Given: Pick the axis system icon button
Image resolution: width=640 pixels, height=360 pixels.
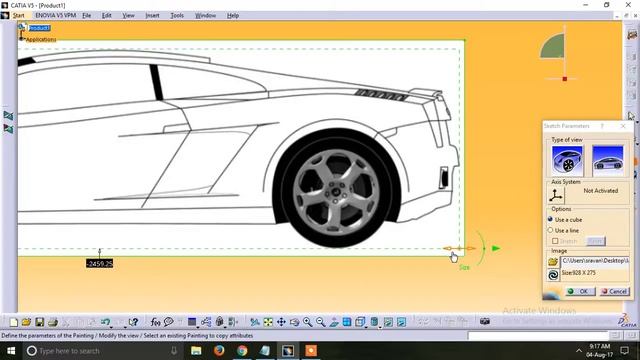Looking at the screenshot, I should 556,196.
